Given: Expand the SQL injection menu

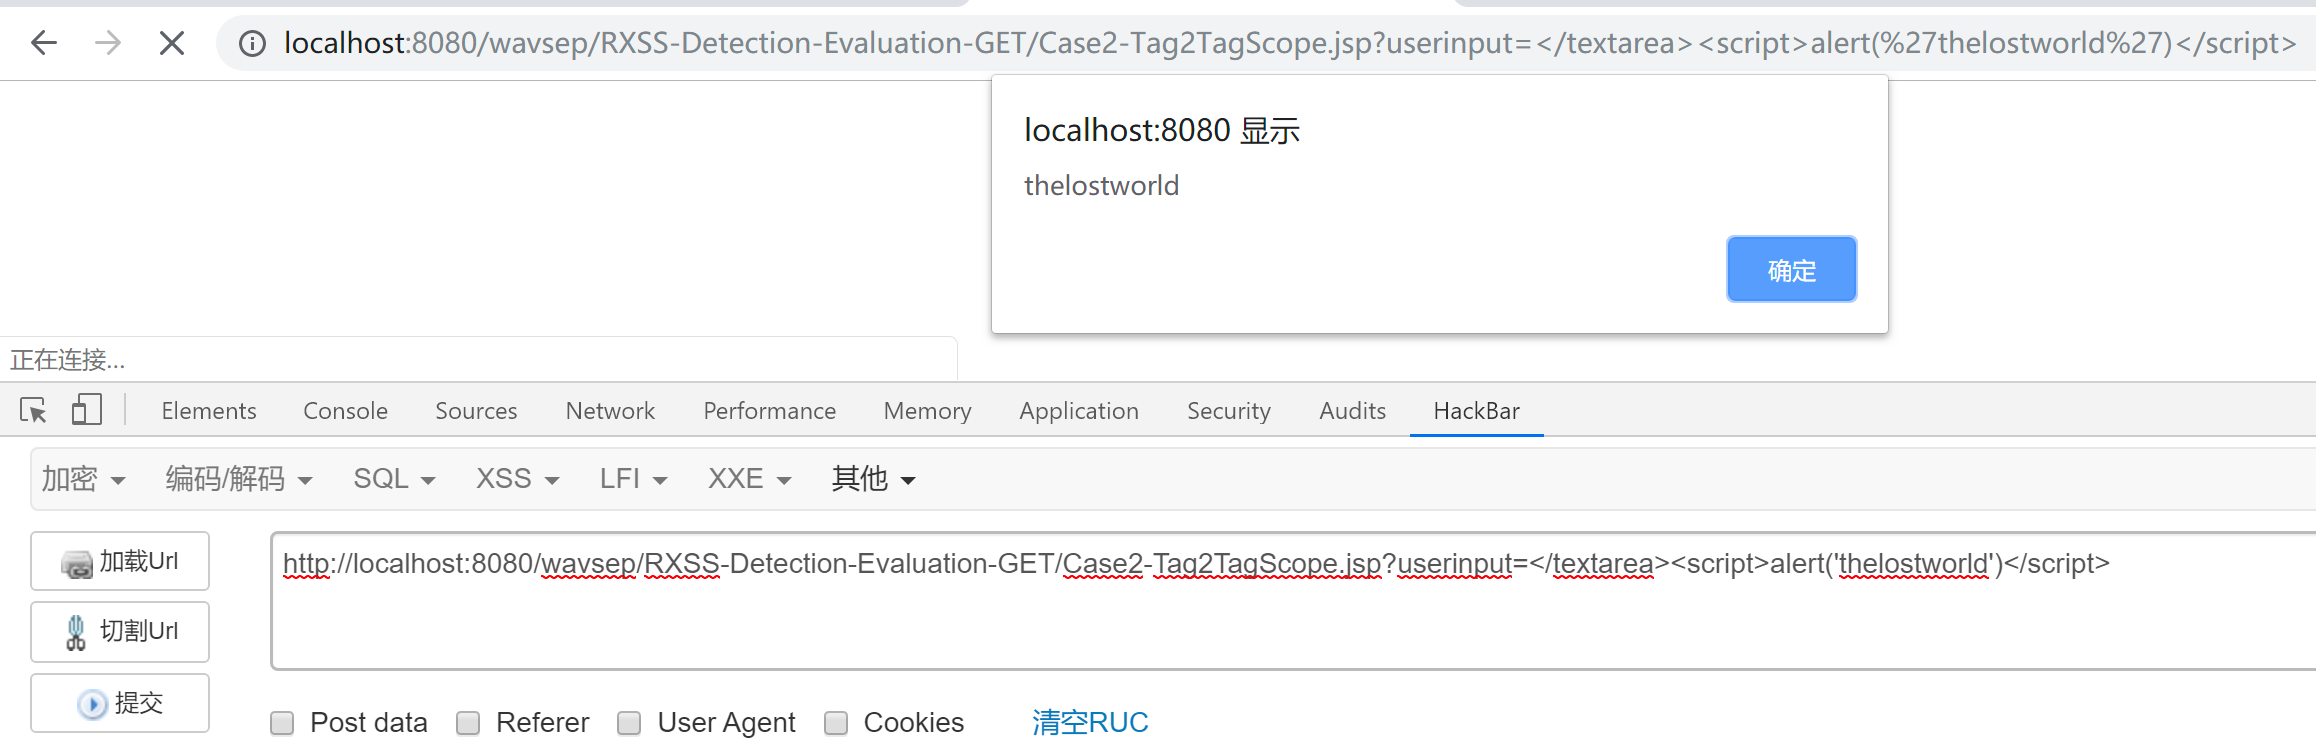Looking at the screenshot, I should pos(393,478).
